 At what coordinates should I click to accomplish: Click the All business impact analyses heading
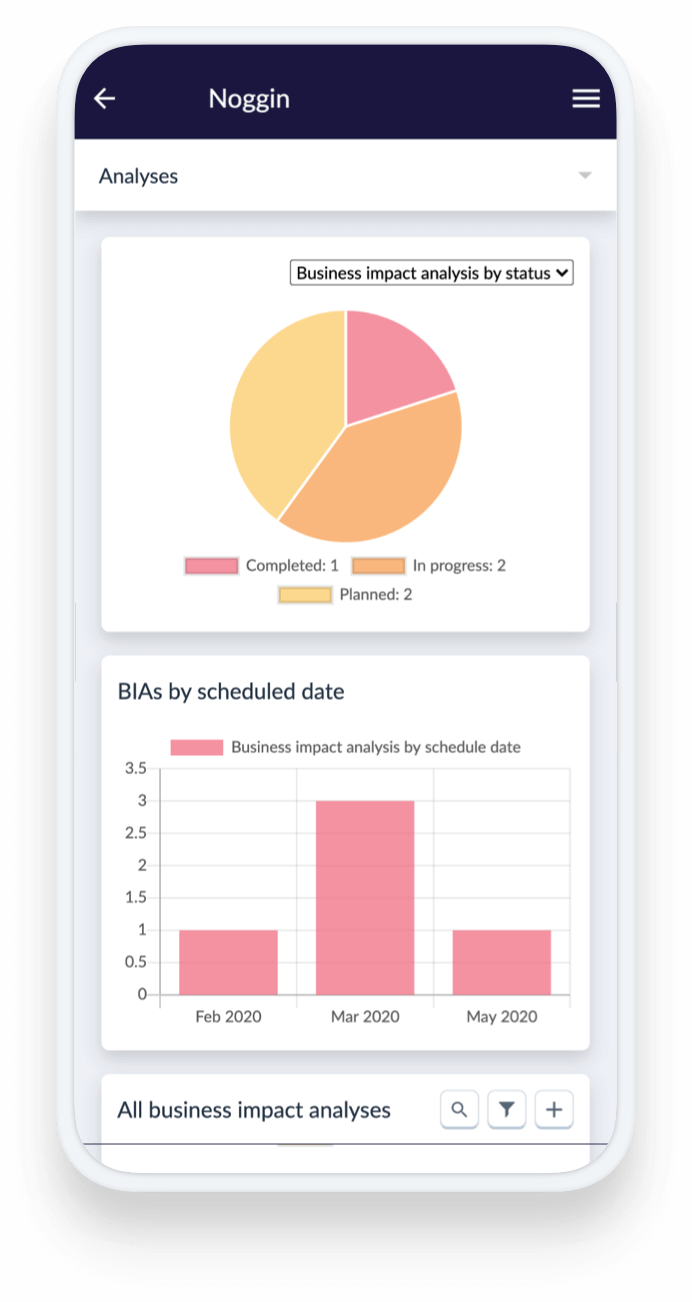click(x=254, y=1110)
